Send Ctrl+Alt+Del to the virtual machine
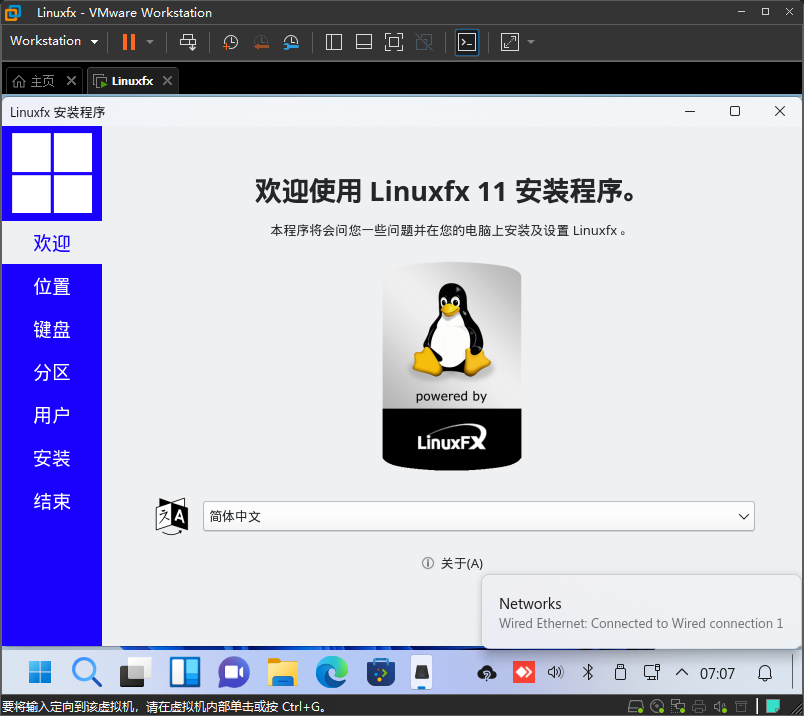The image size is (804, 716). click(x=188, y=42)
